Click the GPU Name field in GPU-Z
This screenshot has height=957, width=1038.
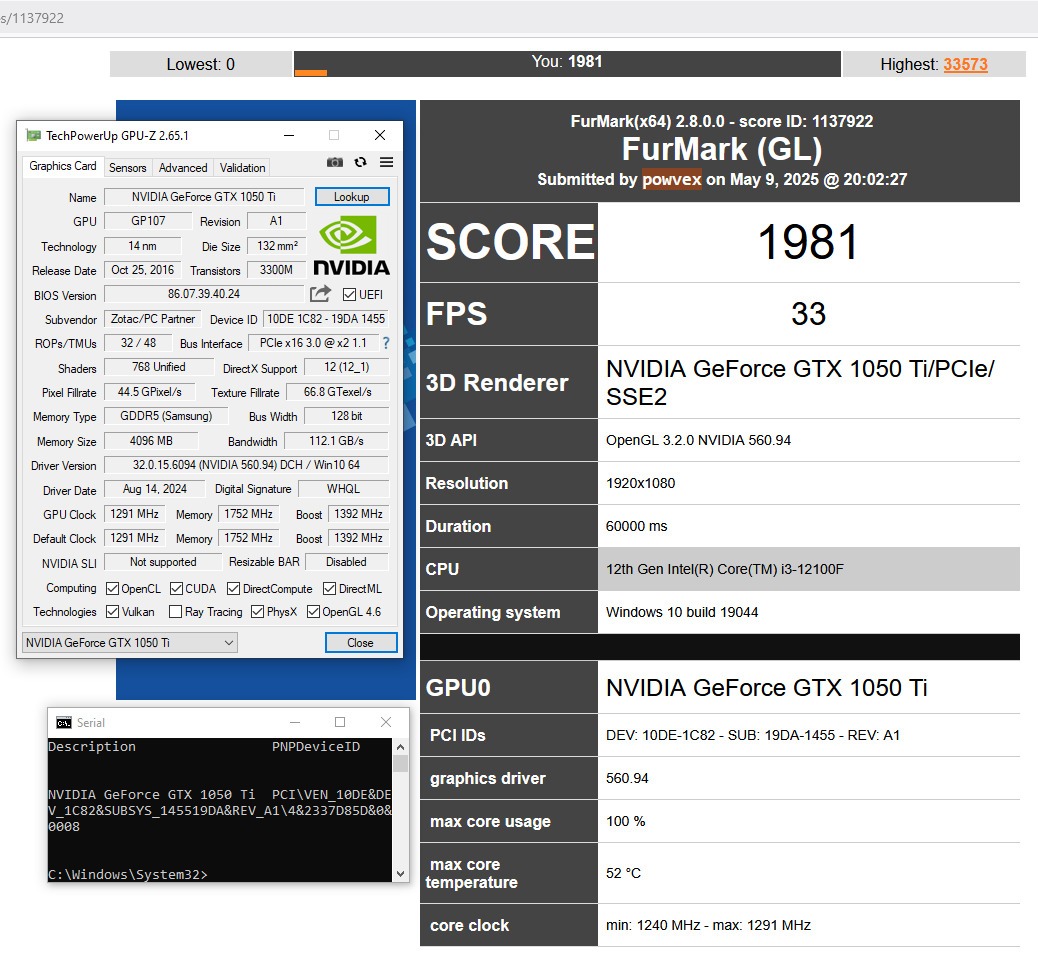click(204, 197)
